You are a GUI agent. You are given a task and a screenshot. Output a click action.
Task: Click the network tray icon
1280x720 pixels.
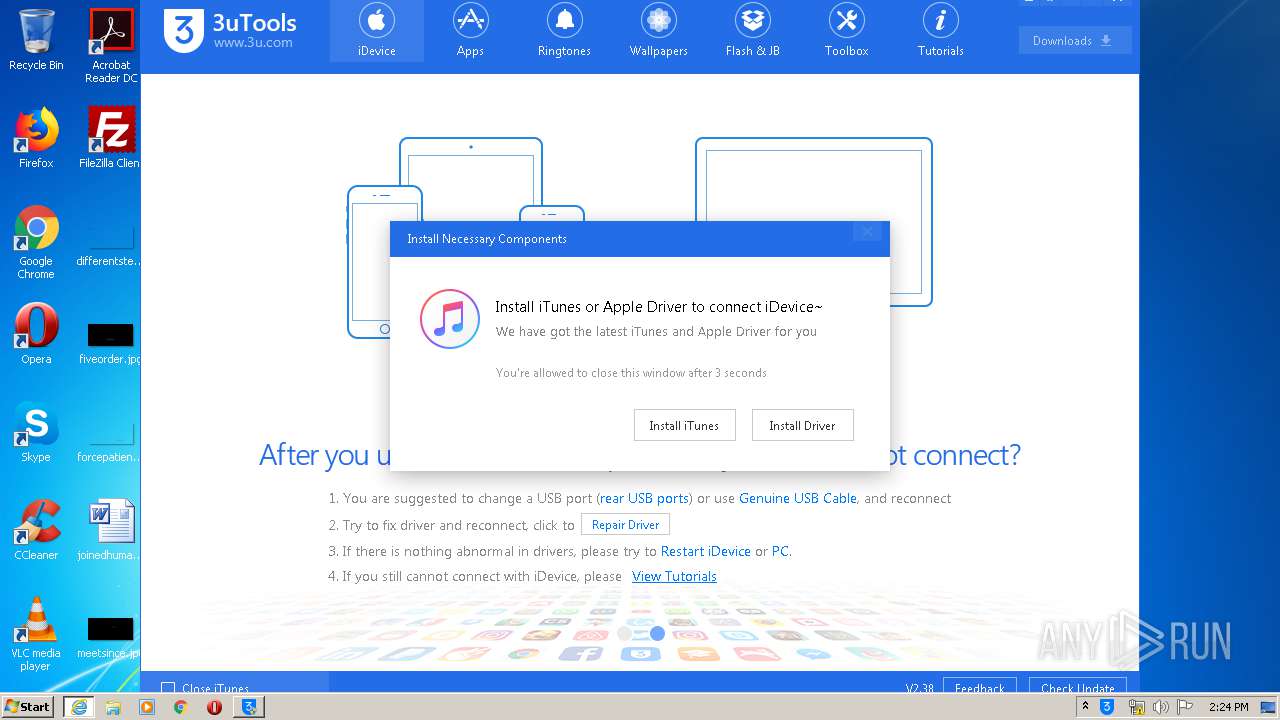[x=1136, y=707]
